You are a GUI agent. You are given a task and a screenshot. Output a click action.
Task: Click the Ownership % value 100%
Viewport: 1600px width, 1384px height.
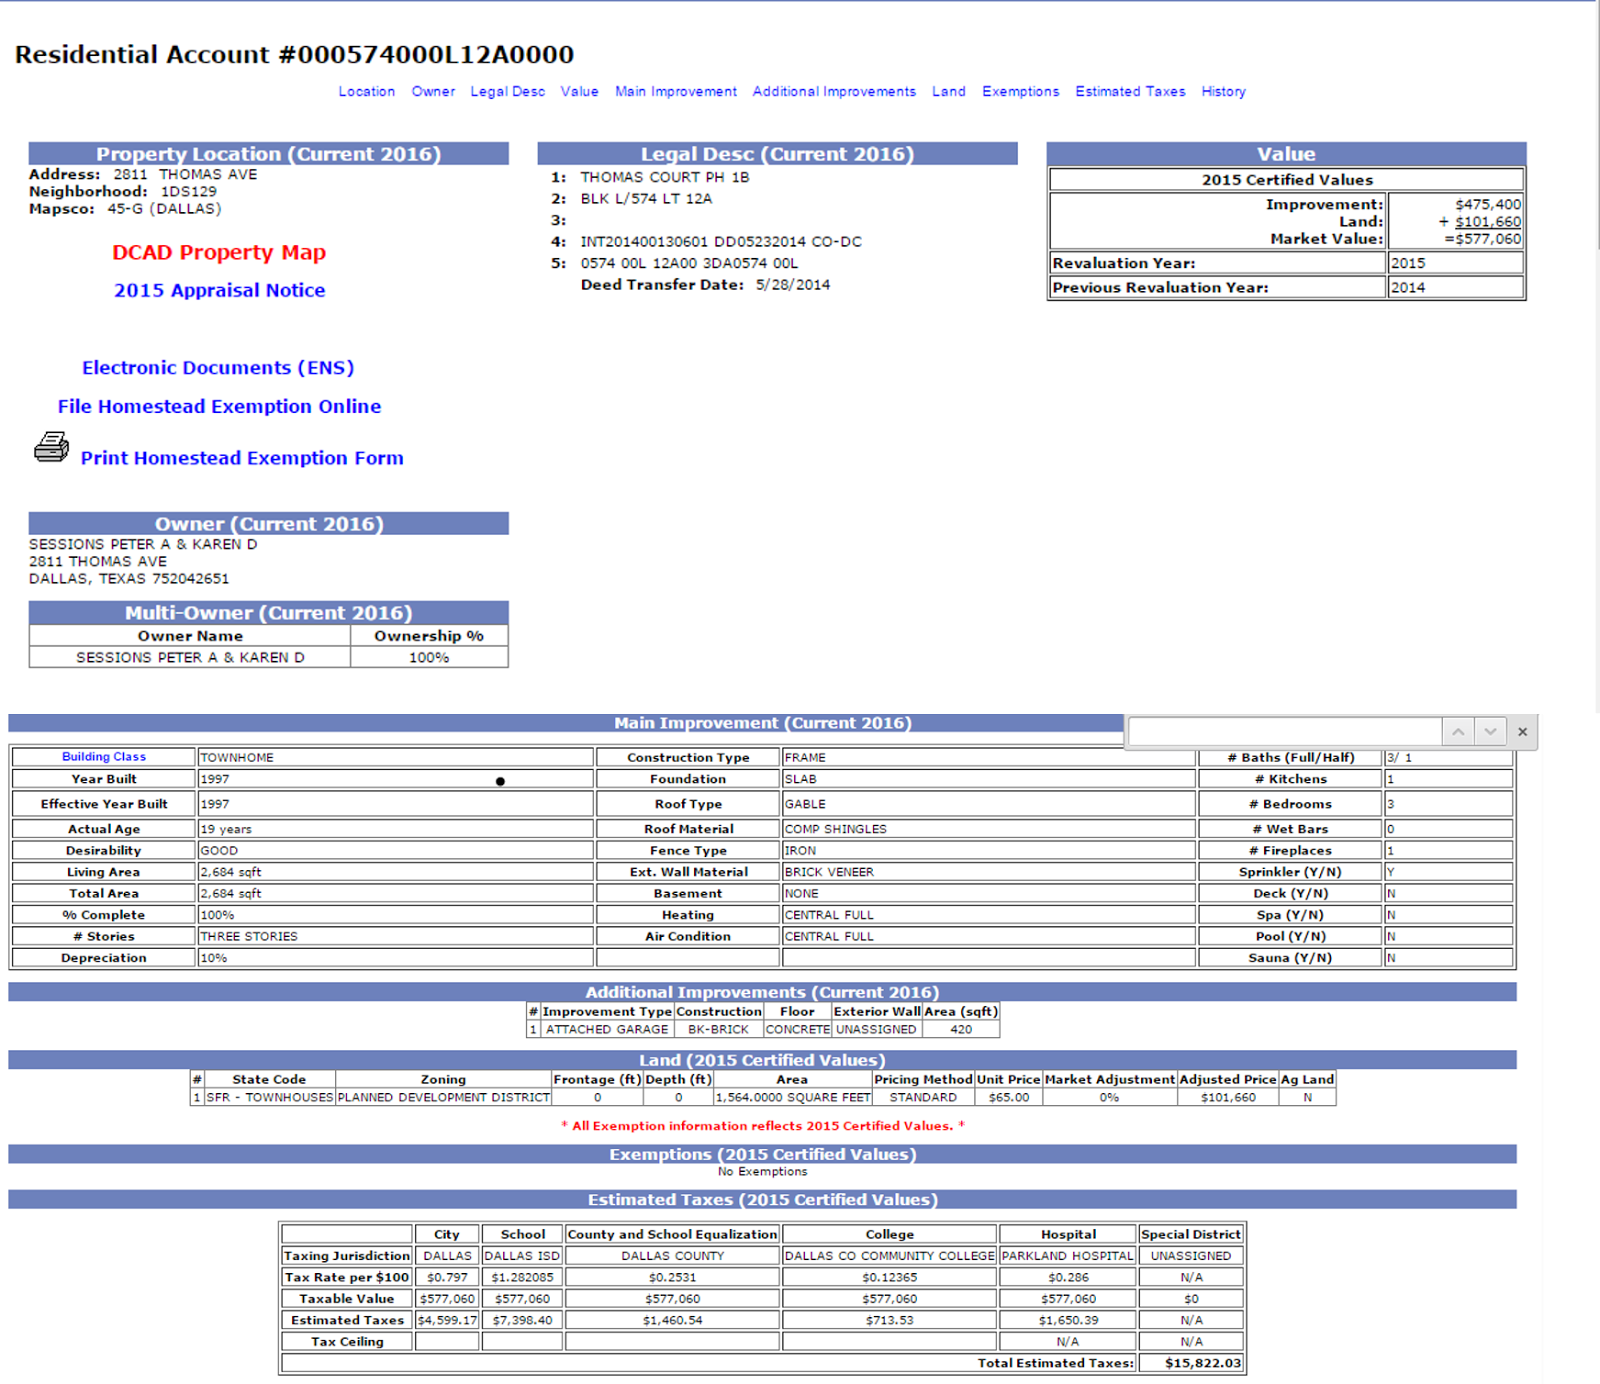click(429, 657)
